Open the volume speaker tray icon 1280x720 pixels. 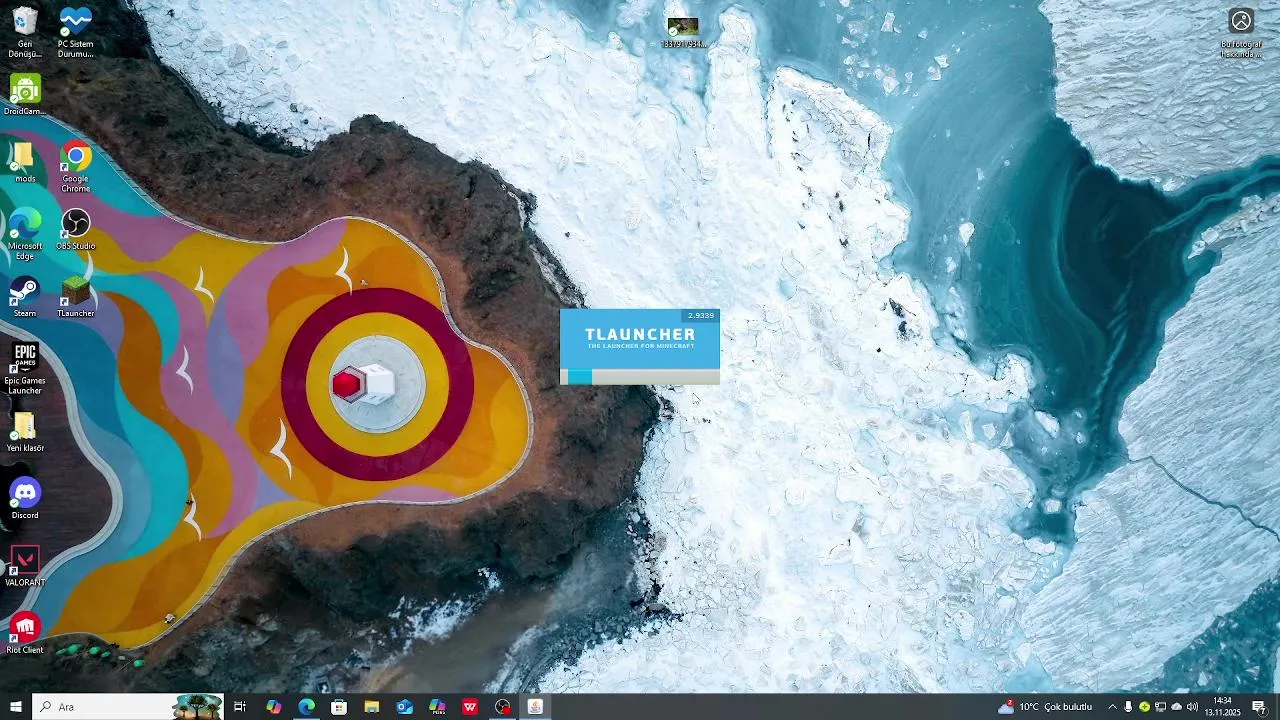click(x=1192, y=707)
